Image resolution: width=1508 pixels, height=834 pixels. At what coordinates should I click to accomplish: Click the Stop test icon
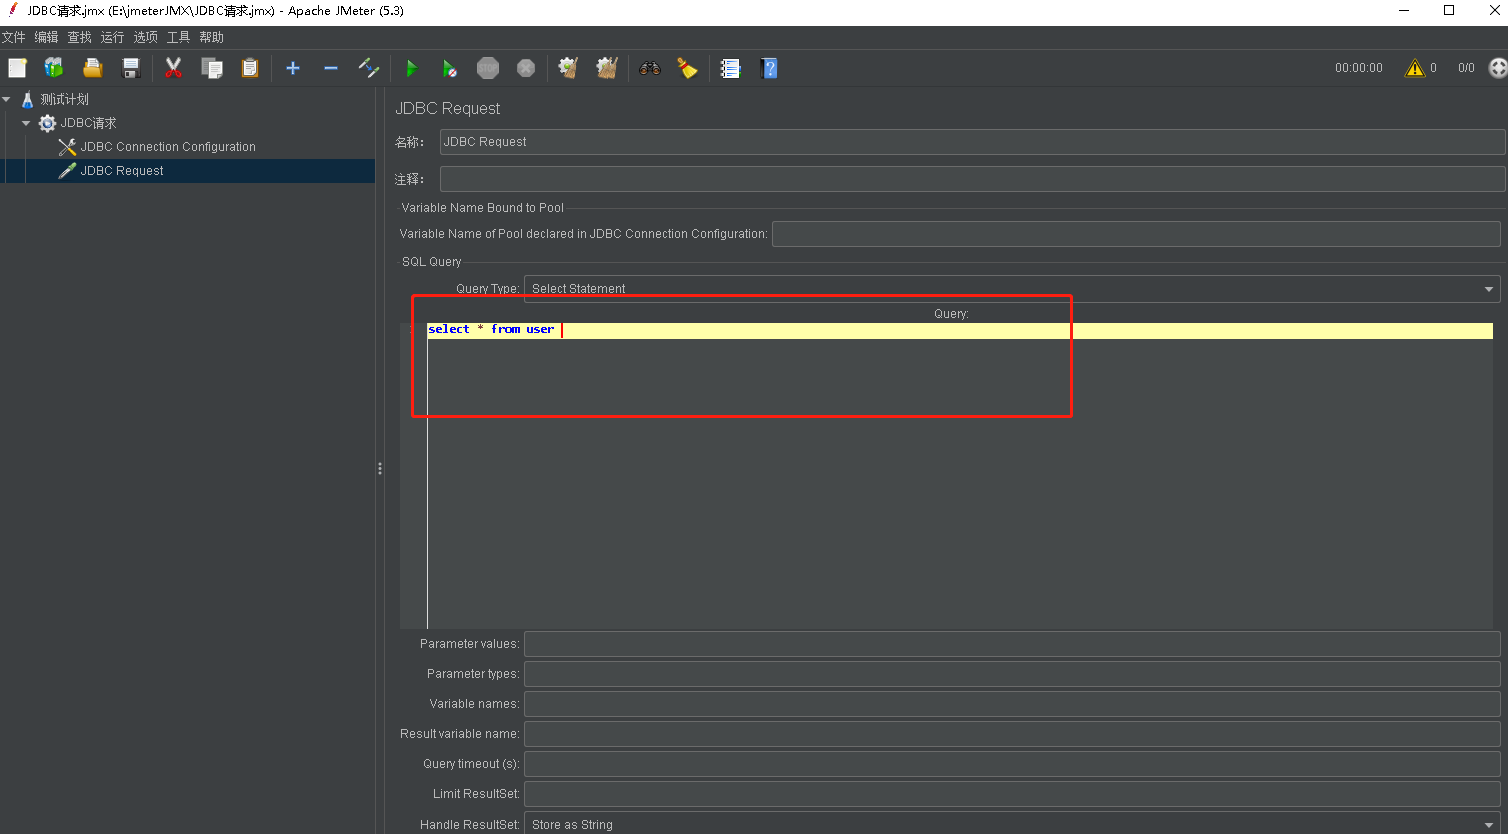click(488, 68)
